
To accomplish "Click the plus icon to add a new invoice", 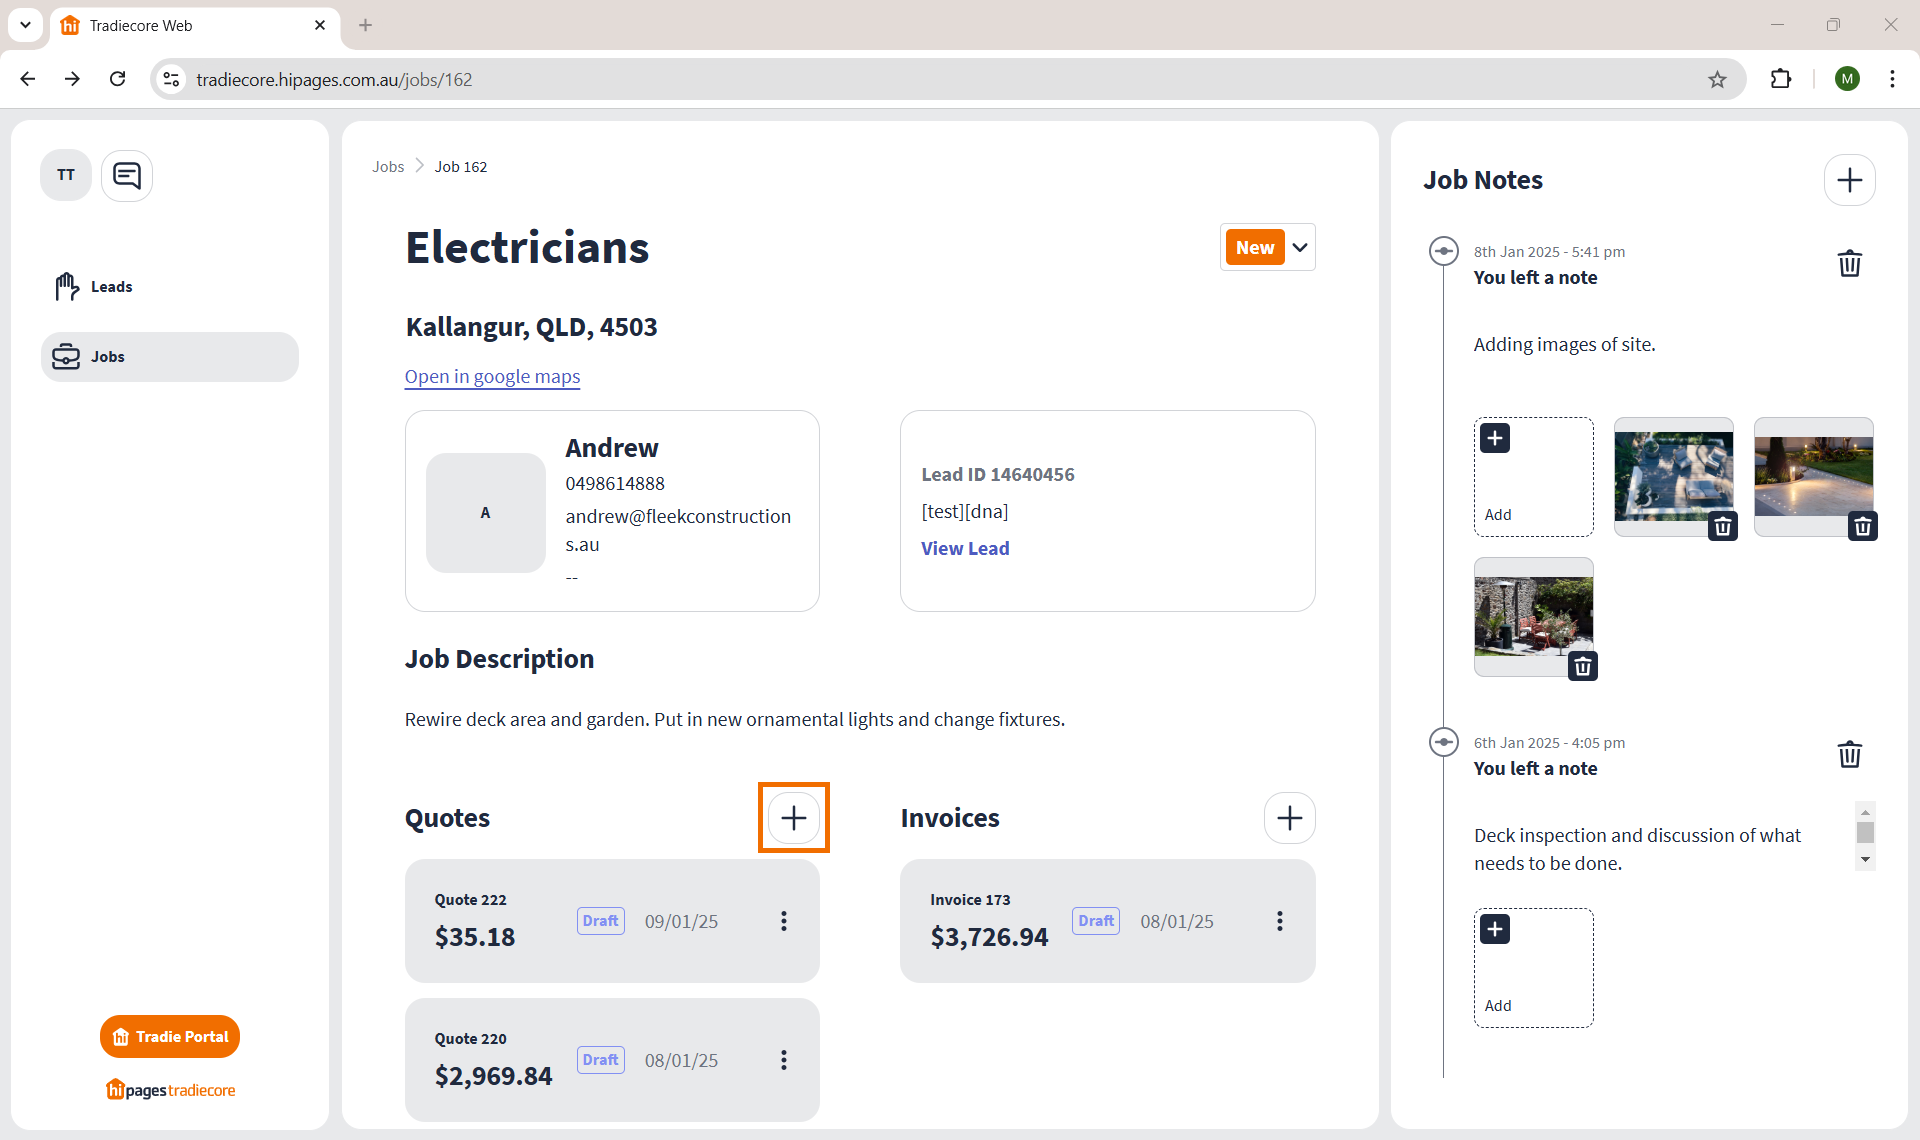I will (1289, 818).
